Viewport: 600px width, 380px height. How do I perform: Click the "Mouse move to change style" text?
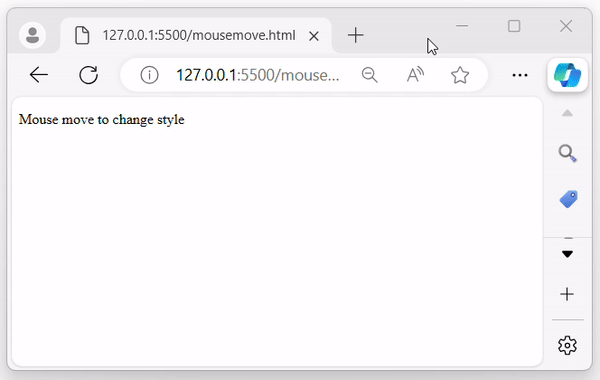[x=101, y=119]
